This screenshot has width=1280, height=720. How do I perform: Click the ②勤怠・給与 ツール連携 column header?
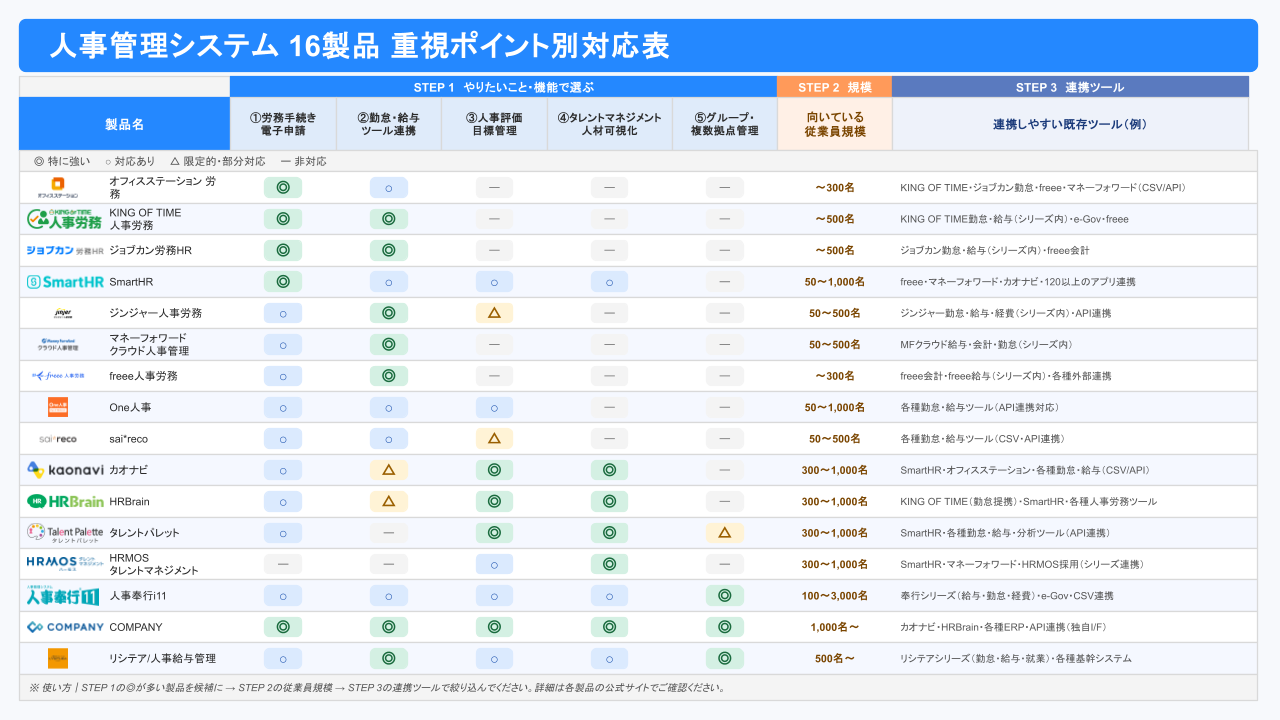[388, 124]
